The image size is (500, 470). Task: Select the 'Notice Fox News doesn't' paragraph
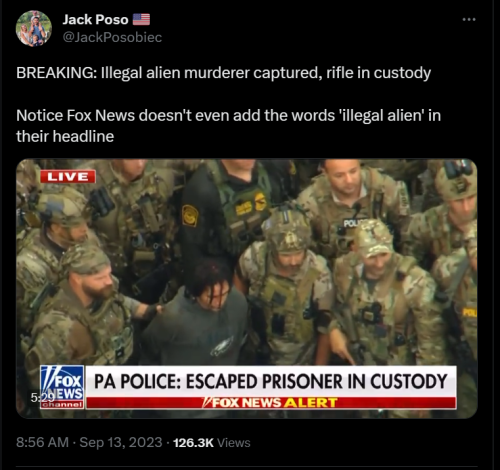click(228, 126)
